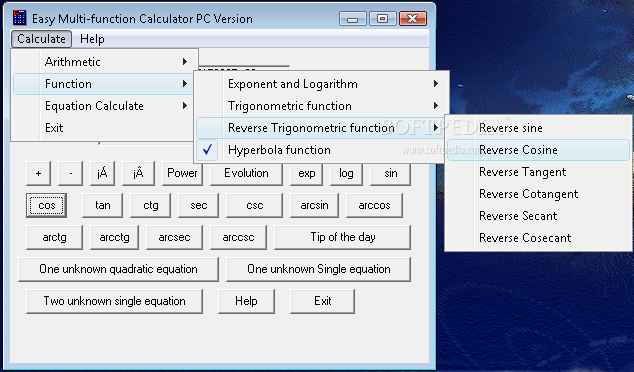Viewport: 634px width, 372px height.
Task: Click the tan button
Action: click(x=103, y=205)
